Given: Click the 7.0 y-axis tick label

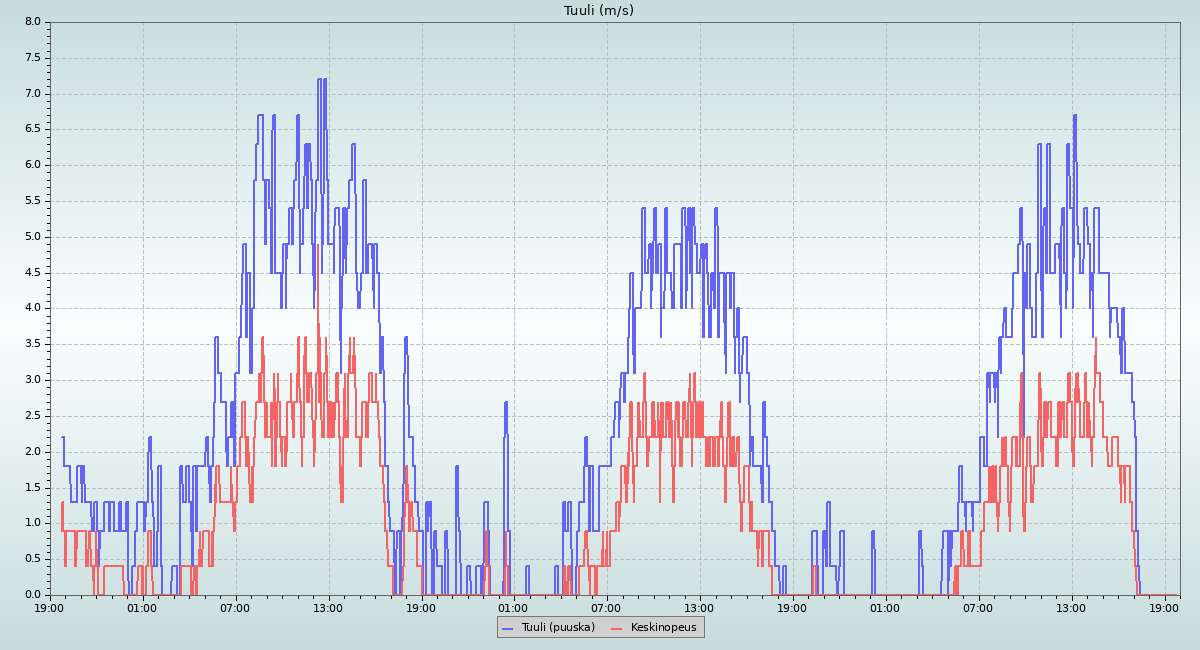Looking at the screenshot, I should [33, 94].
